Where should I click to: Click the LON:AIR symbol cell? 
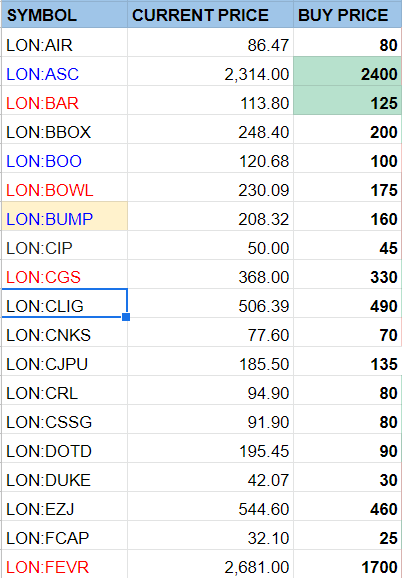(x=64, y=42)
